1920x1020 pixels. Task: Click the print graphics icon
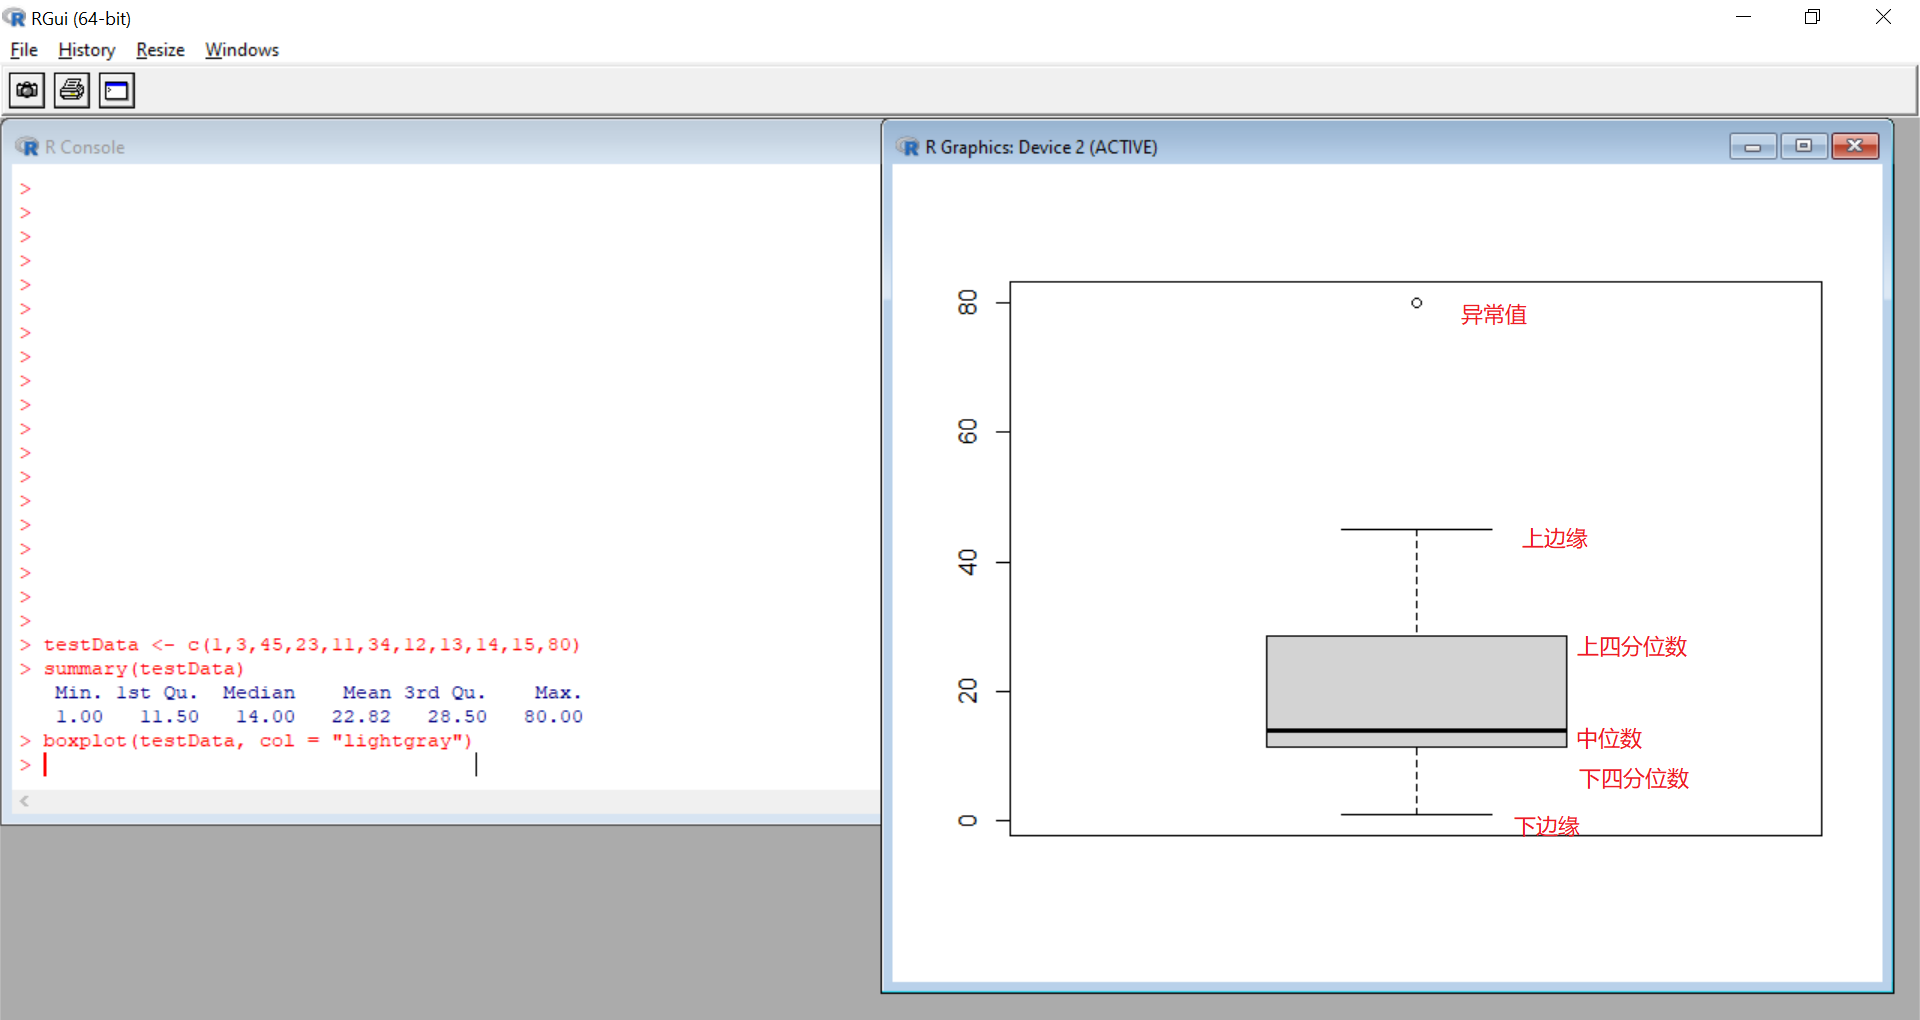72,91
